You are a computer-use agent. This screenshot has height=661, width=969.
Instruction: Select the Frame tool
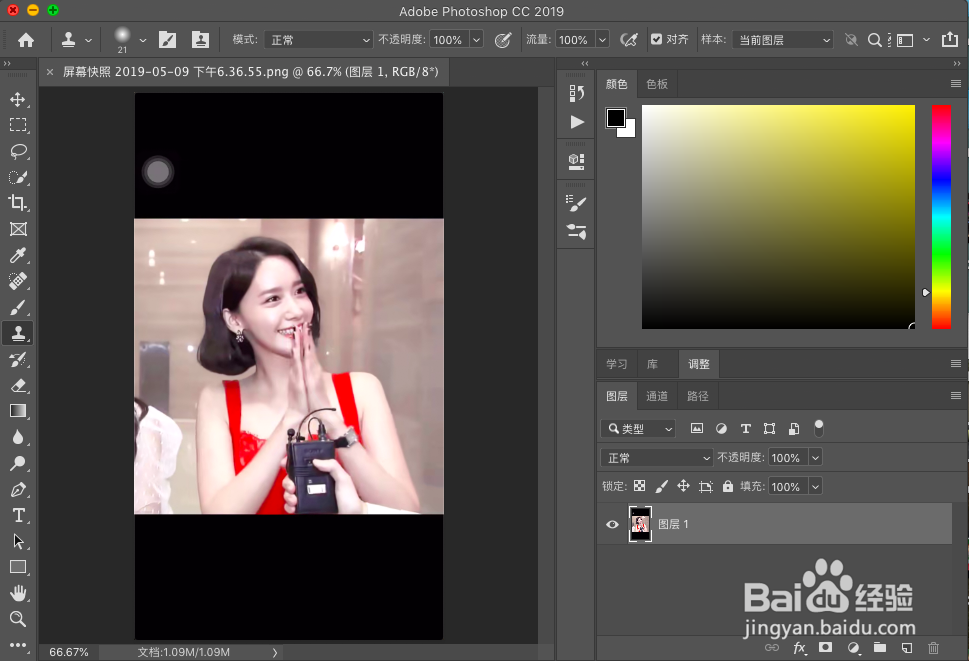click(x=18, y=229)
